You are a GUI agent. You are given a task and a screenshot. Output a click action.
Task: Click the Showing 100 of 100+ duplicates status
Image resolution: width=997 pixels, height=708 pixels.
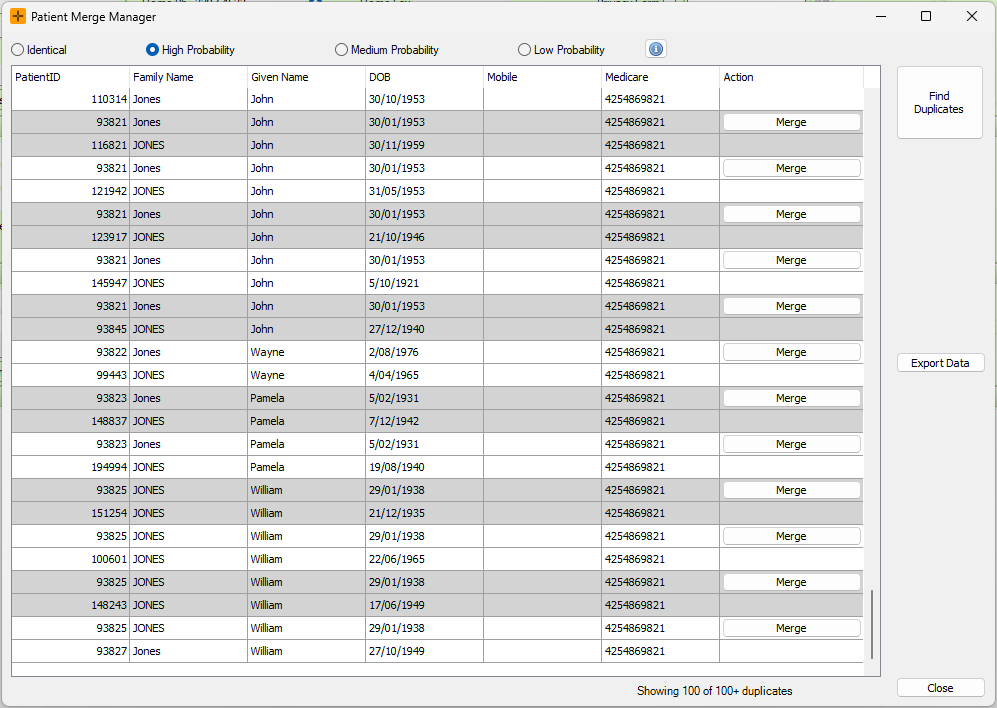pos(715,691)
